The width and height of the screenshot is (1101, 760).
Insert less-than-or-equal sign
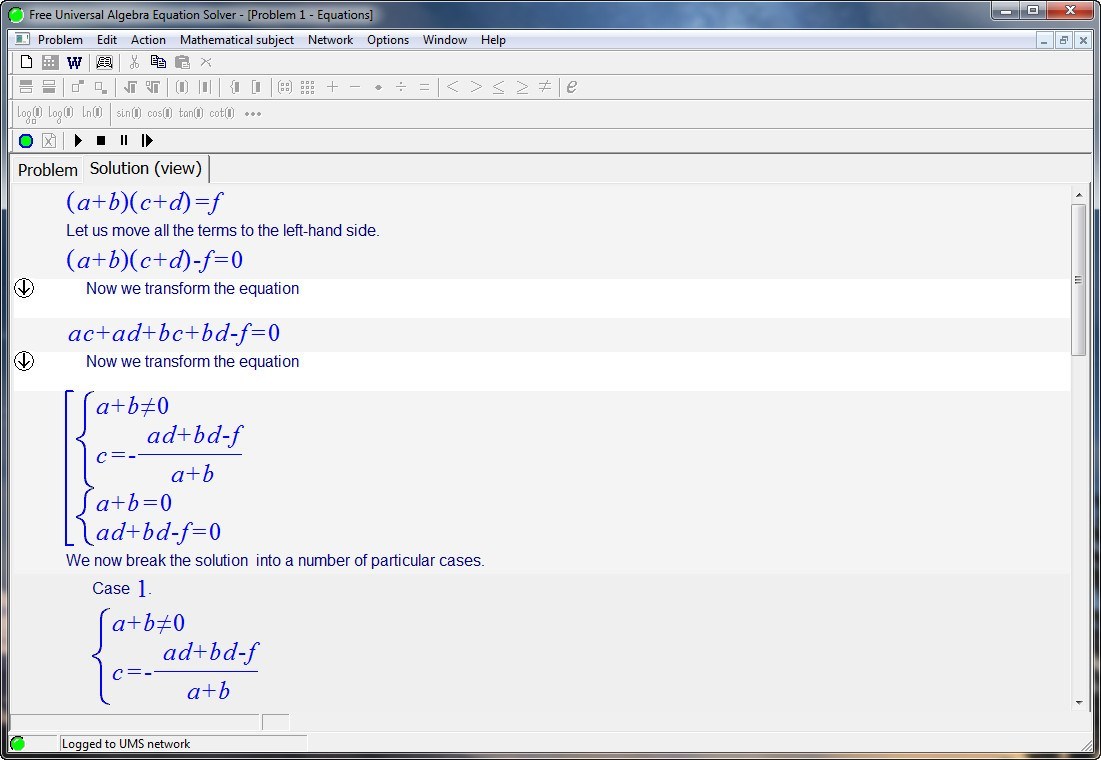499,87
